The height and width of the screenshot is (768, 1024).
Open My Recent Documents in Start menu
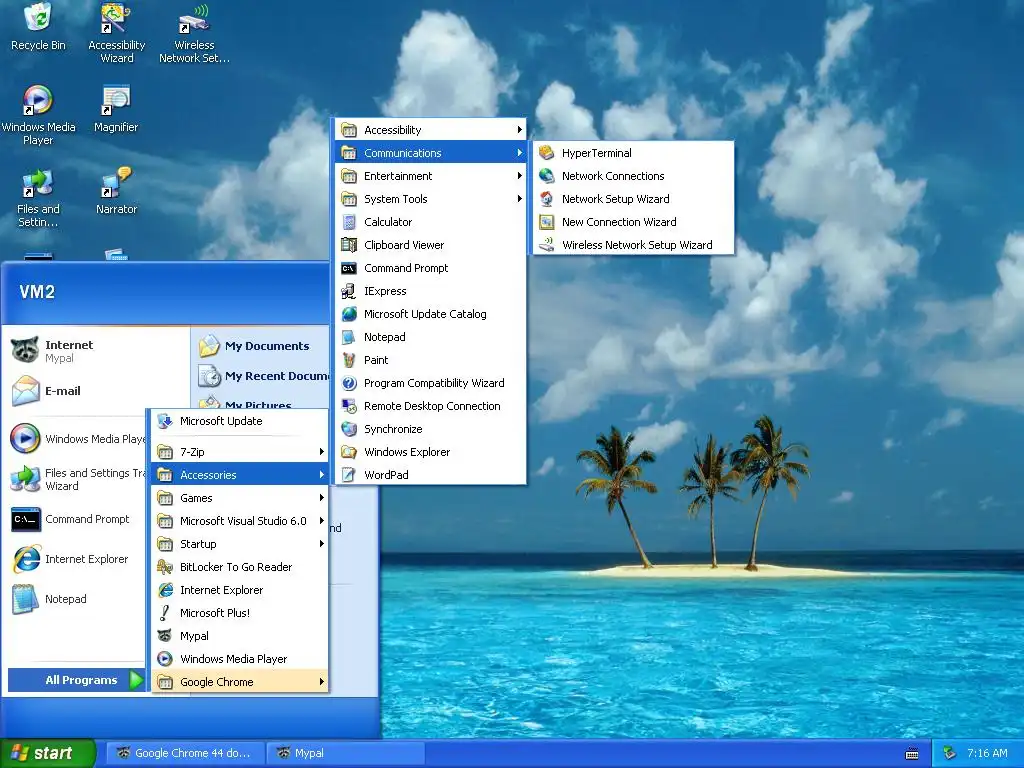coord(263,376)
